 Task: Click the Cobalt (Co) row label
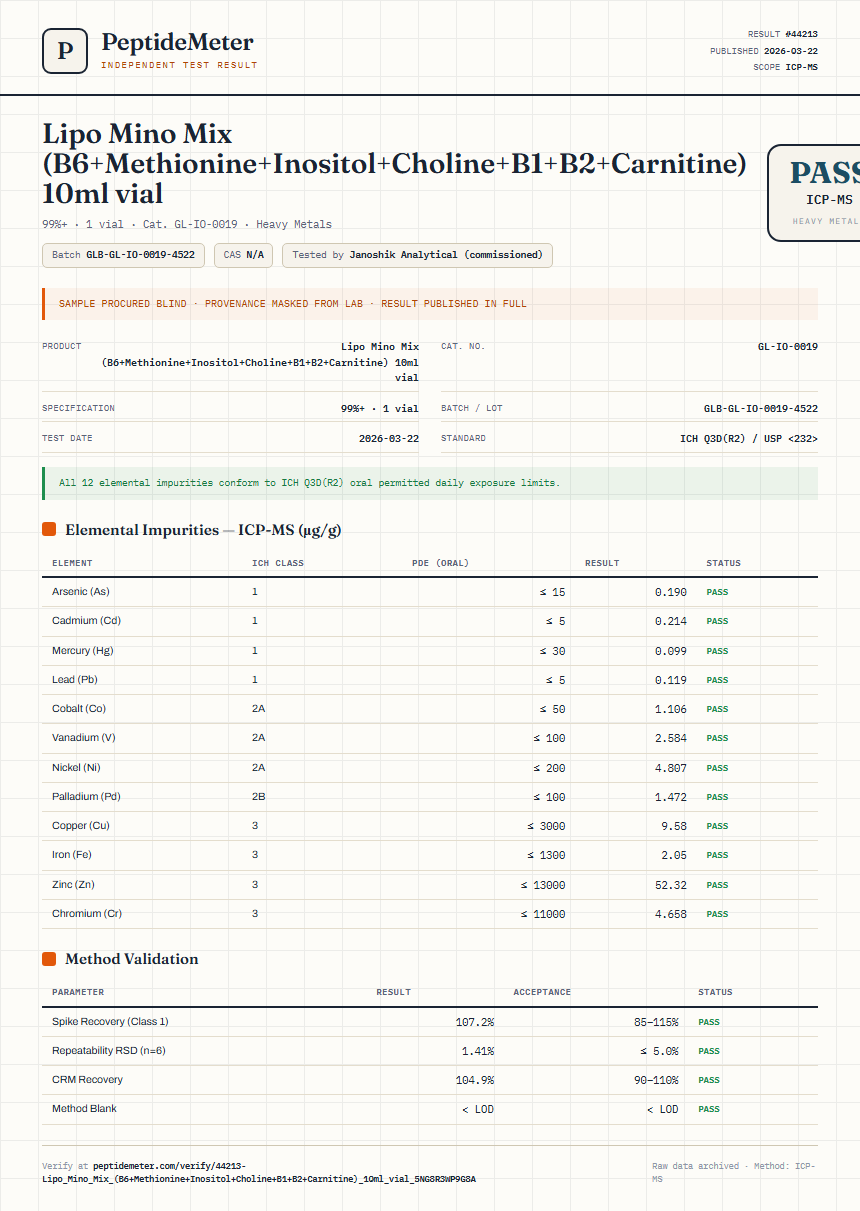tap(79, 709)
